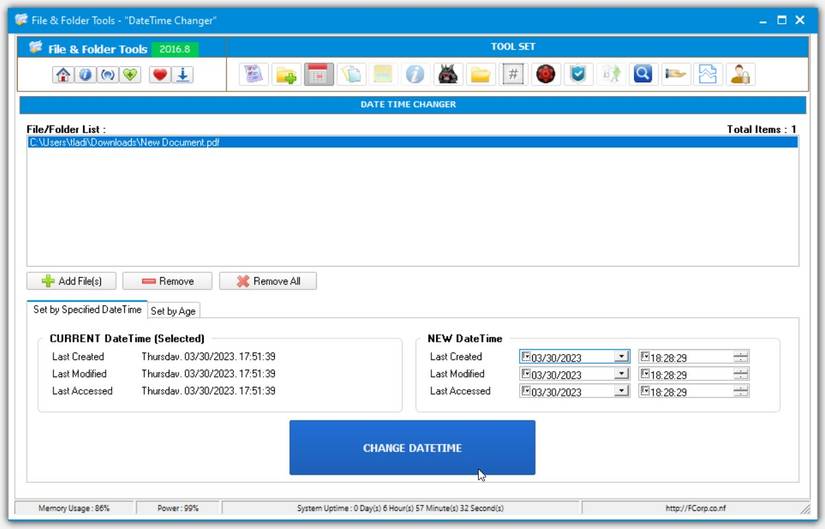Click the Add File(s) button
The image size is (825, 529).
[x=72, y=281]
